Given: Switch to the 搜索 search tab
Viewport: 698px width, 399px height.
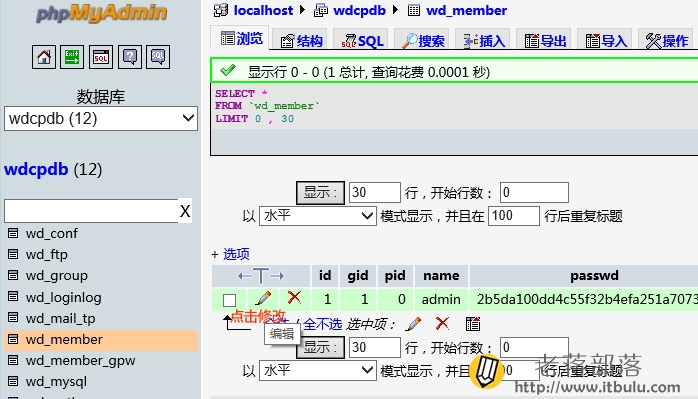Looking at the screenshot, I should [x=422, y=41].
